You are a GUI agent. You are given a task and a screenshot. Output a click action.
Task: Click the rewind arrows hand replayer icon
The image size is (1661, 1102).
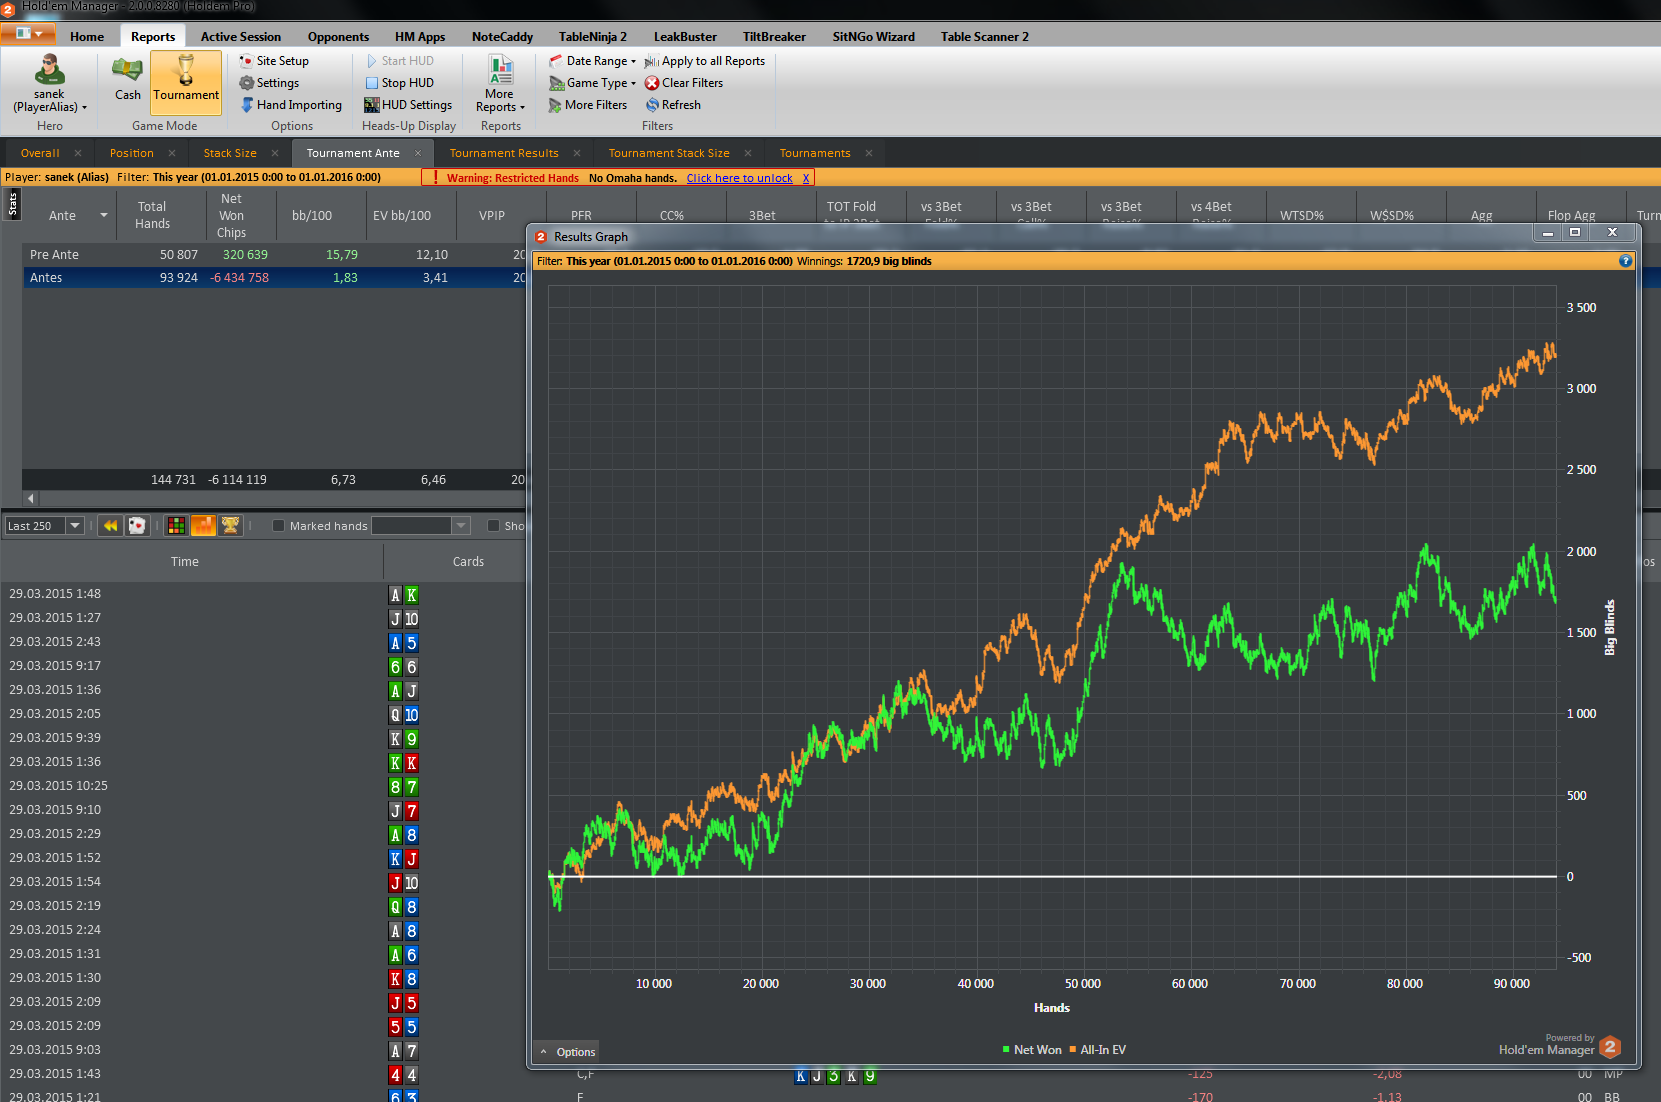(111, 525)
